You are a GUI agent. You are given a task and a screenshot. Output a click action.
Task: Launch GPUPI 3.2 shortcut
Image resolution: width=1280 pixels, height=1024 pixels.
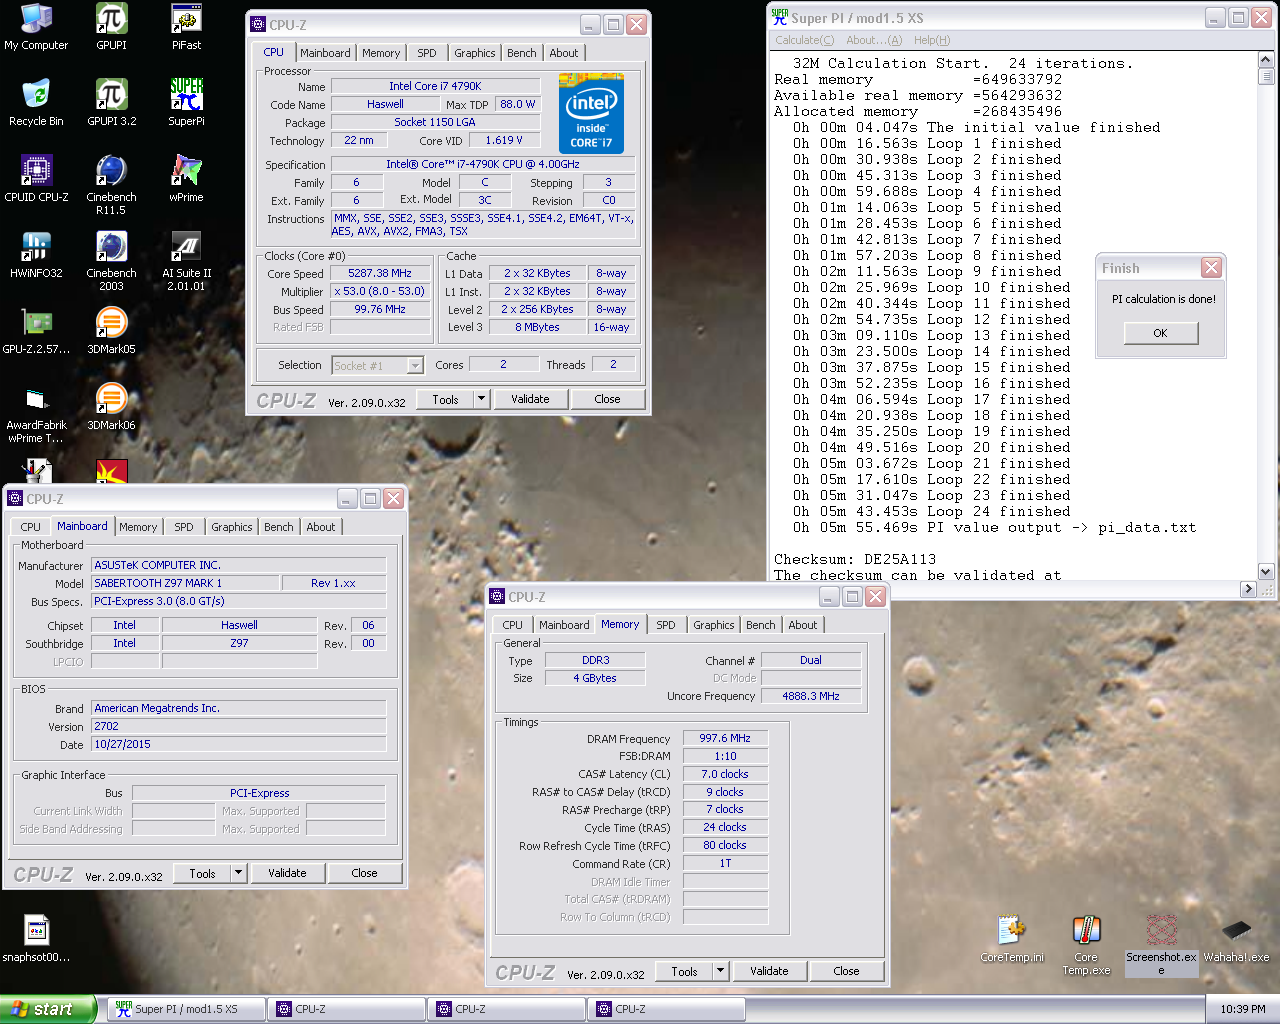click(x=111, y=103)
